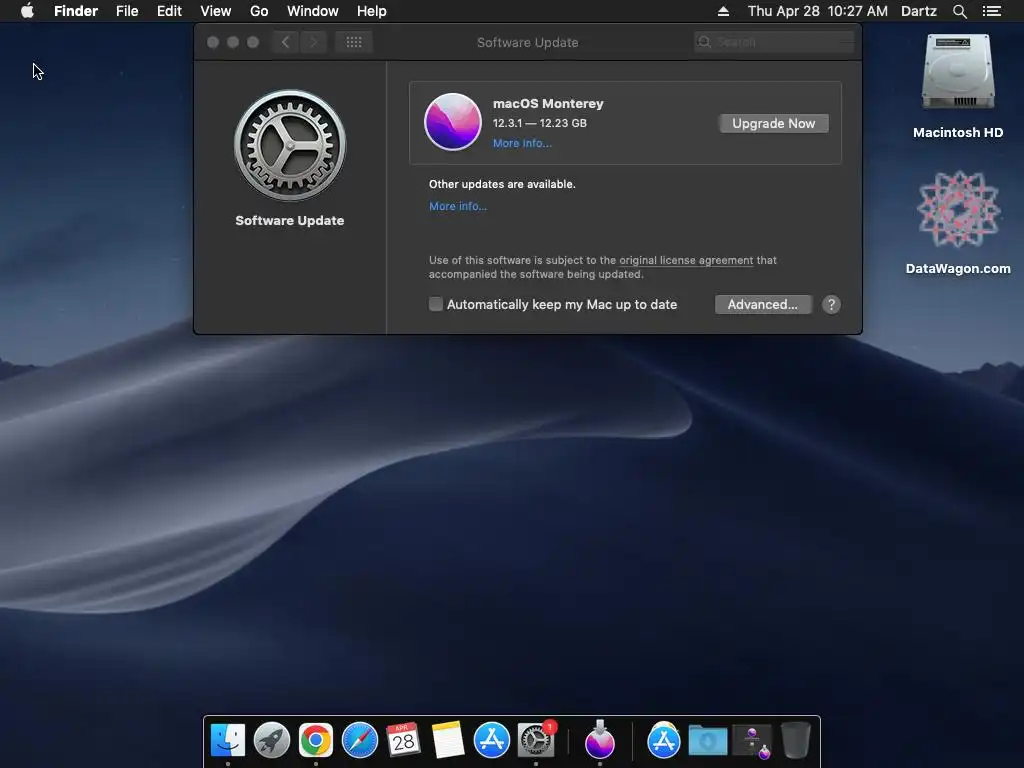Open the Window menu

coord(313,11)
